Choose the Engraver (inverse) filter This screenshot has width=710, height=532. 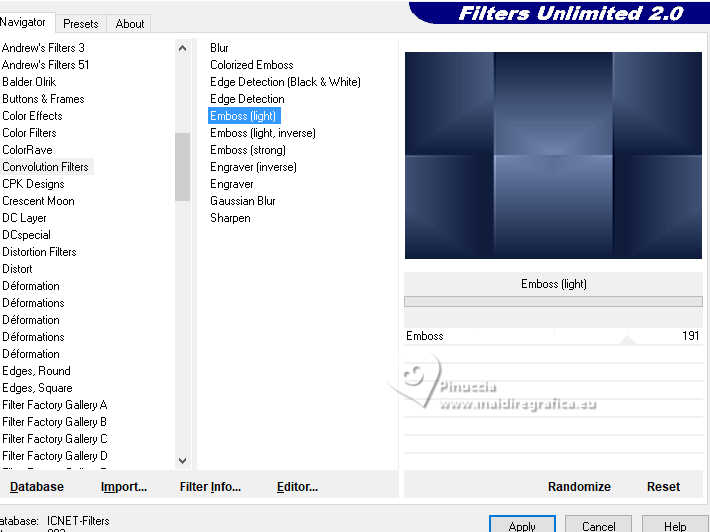pos(253,167)
